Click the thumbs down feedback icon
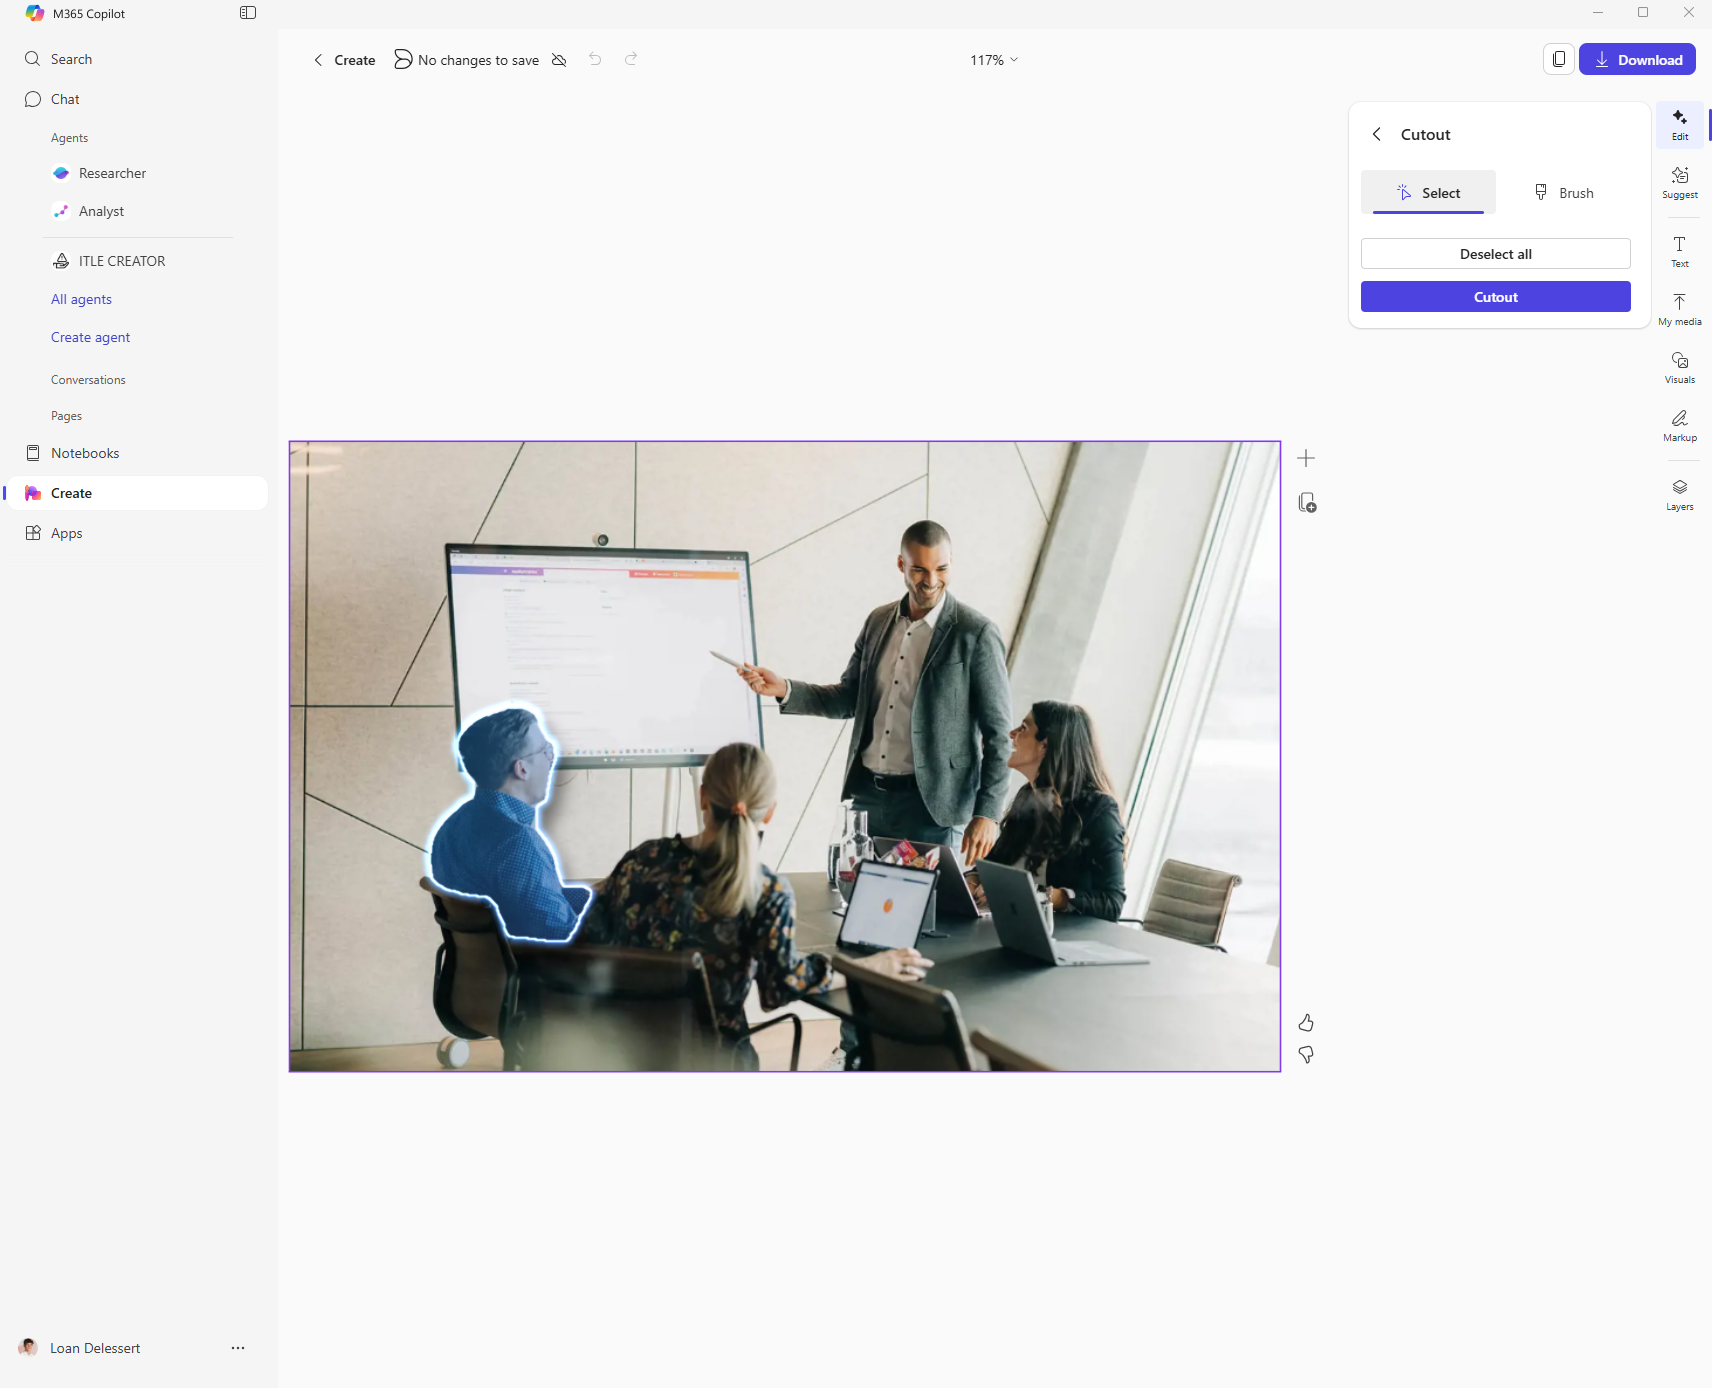The image size is (1712, 1388). click(1305, 1055)
